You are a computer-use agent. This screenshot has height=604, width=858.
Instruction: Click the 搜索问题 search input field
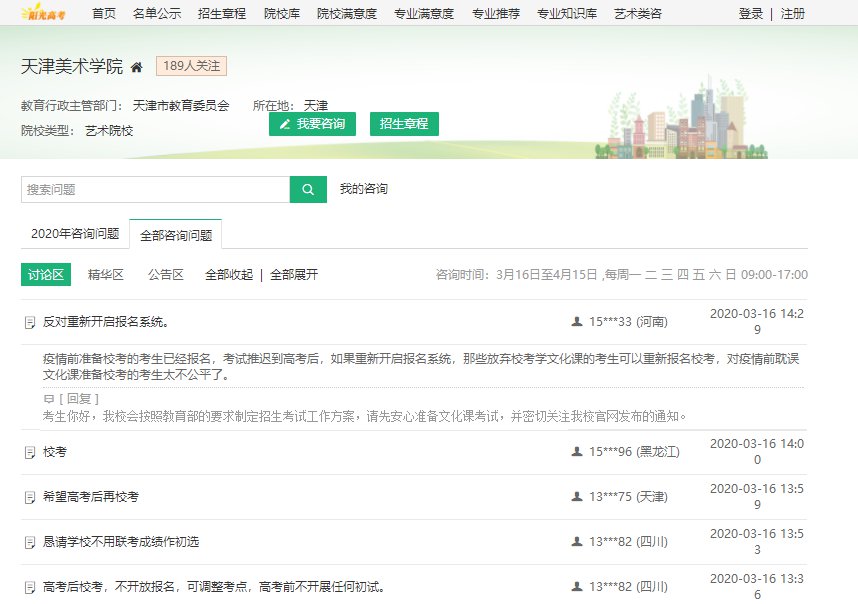[155, 190]
